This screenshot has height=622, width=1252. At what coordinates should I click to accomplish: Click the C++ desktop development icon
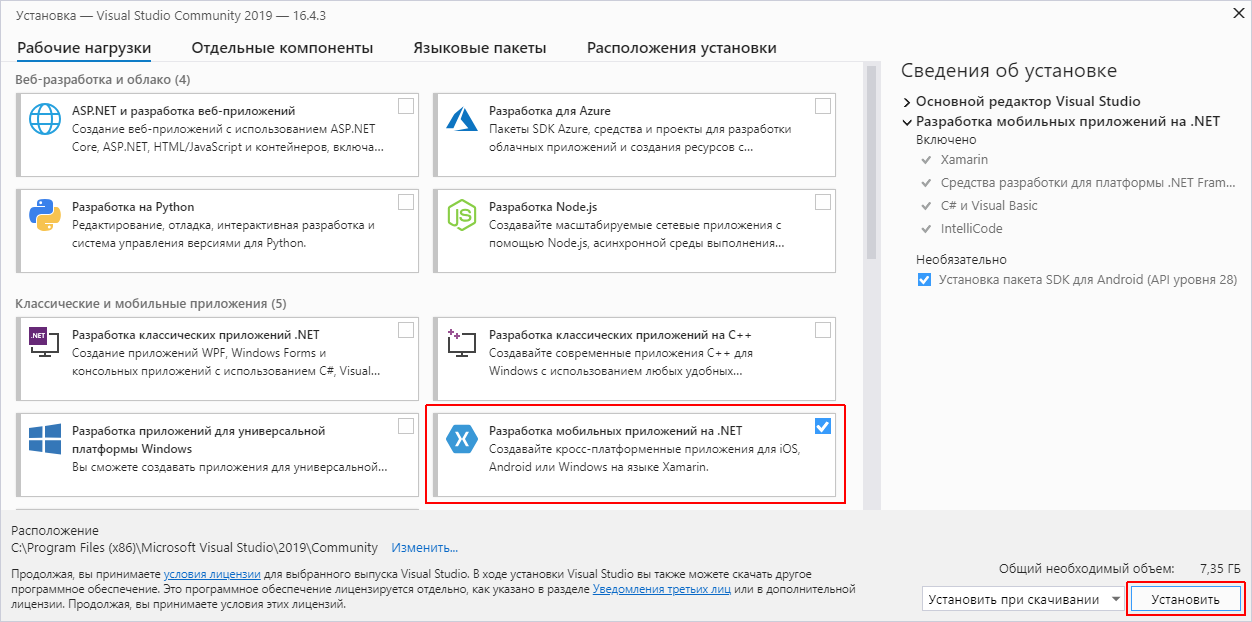(461, 343)
